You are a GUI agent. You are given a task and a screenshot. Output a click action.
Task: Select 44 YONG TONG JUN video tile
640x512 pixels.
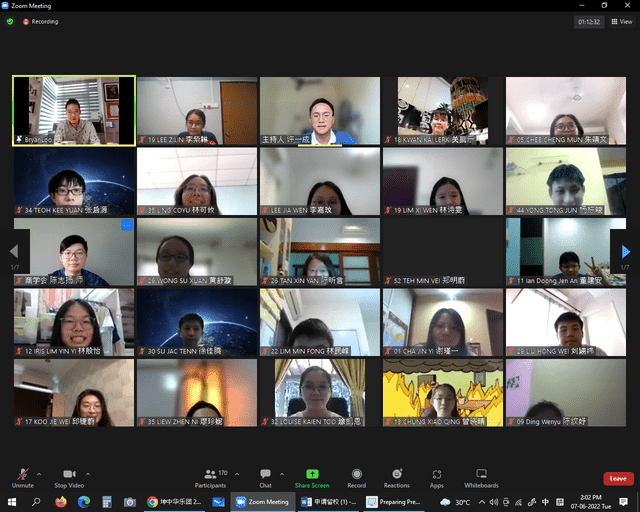[566, 181]
